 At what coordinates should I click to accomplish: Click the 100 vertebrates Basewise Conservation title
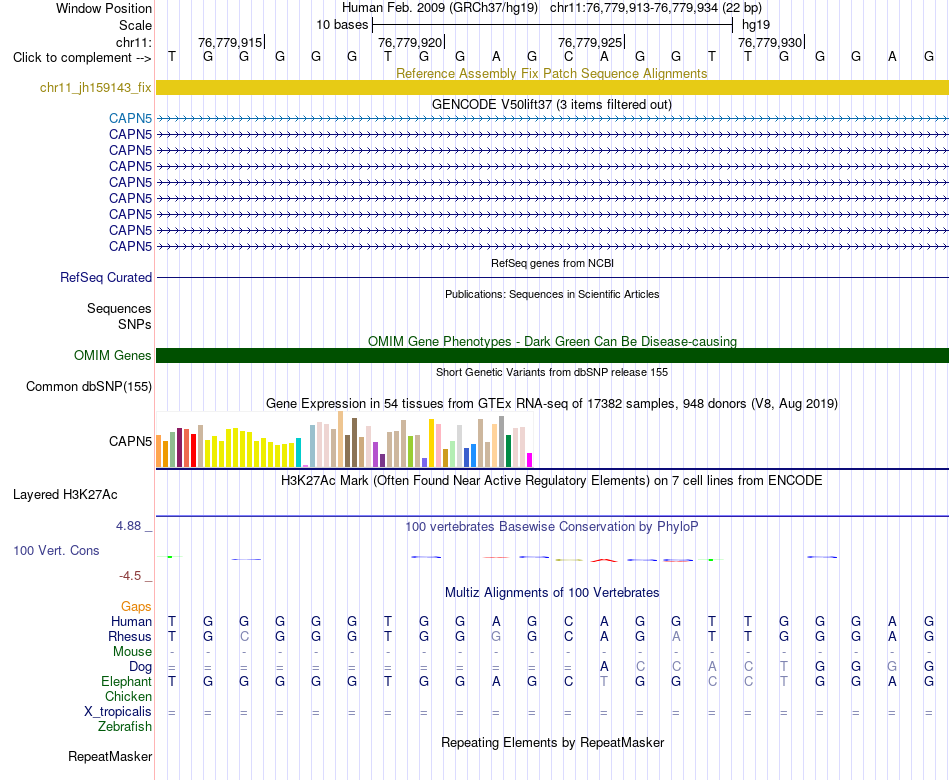[x=551, y=527]
